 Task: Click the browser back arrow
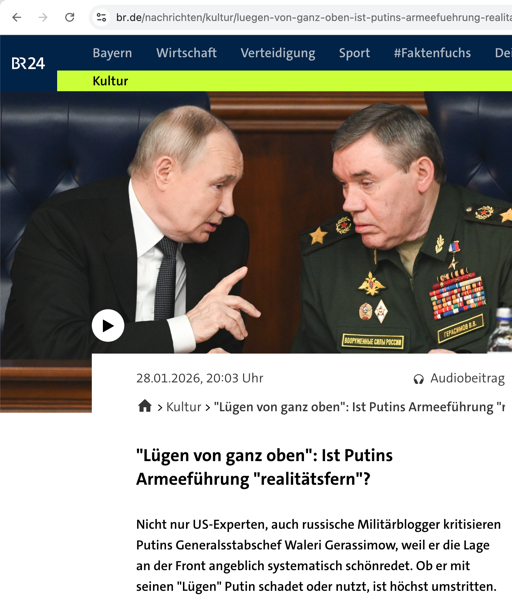[16, 18]
